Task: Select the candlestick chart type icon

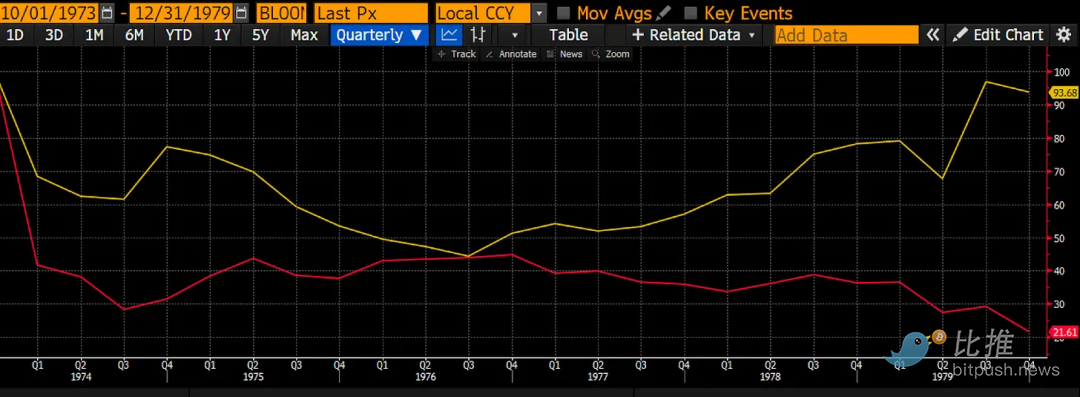Action: (479, 34)
